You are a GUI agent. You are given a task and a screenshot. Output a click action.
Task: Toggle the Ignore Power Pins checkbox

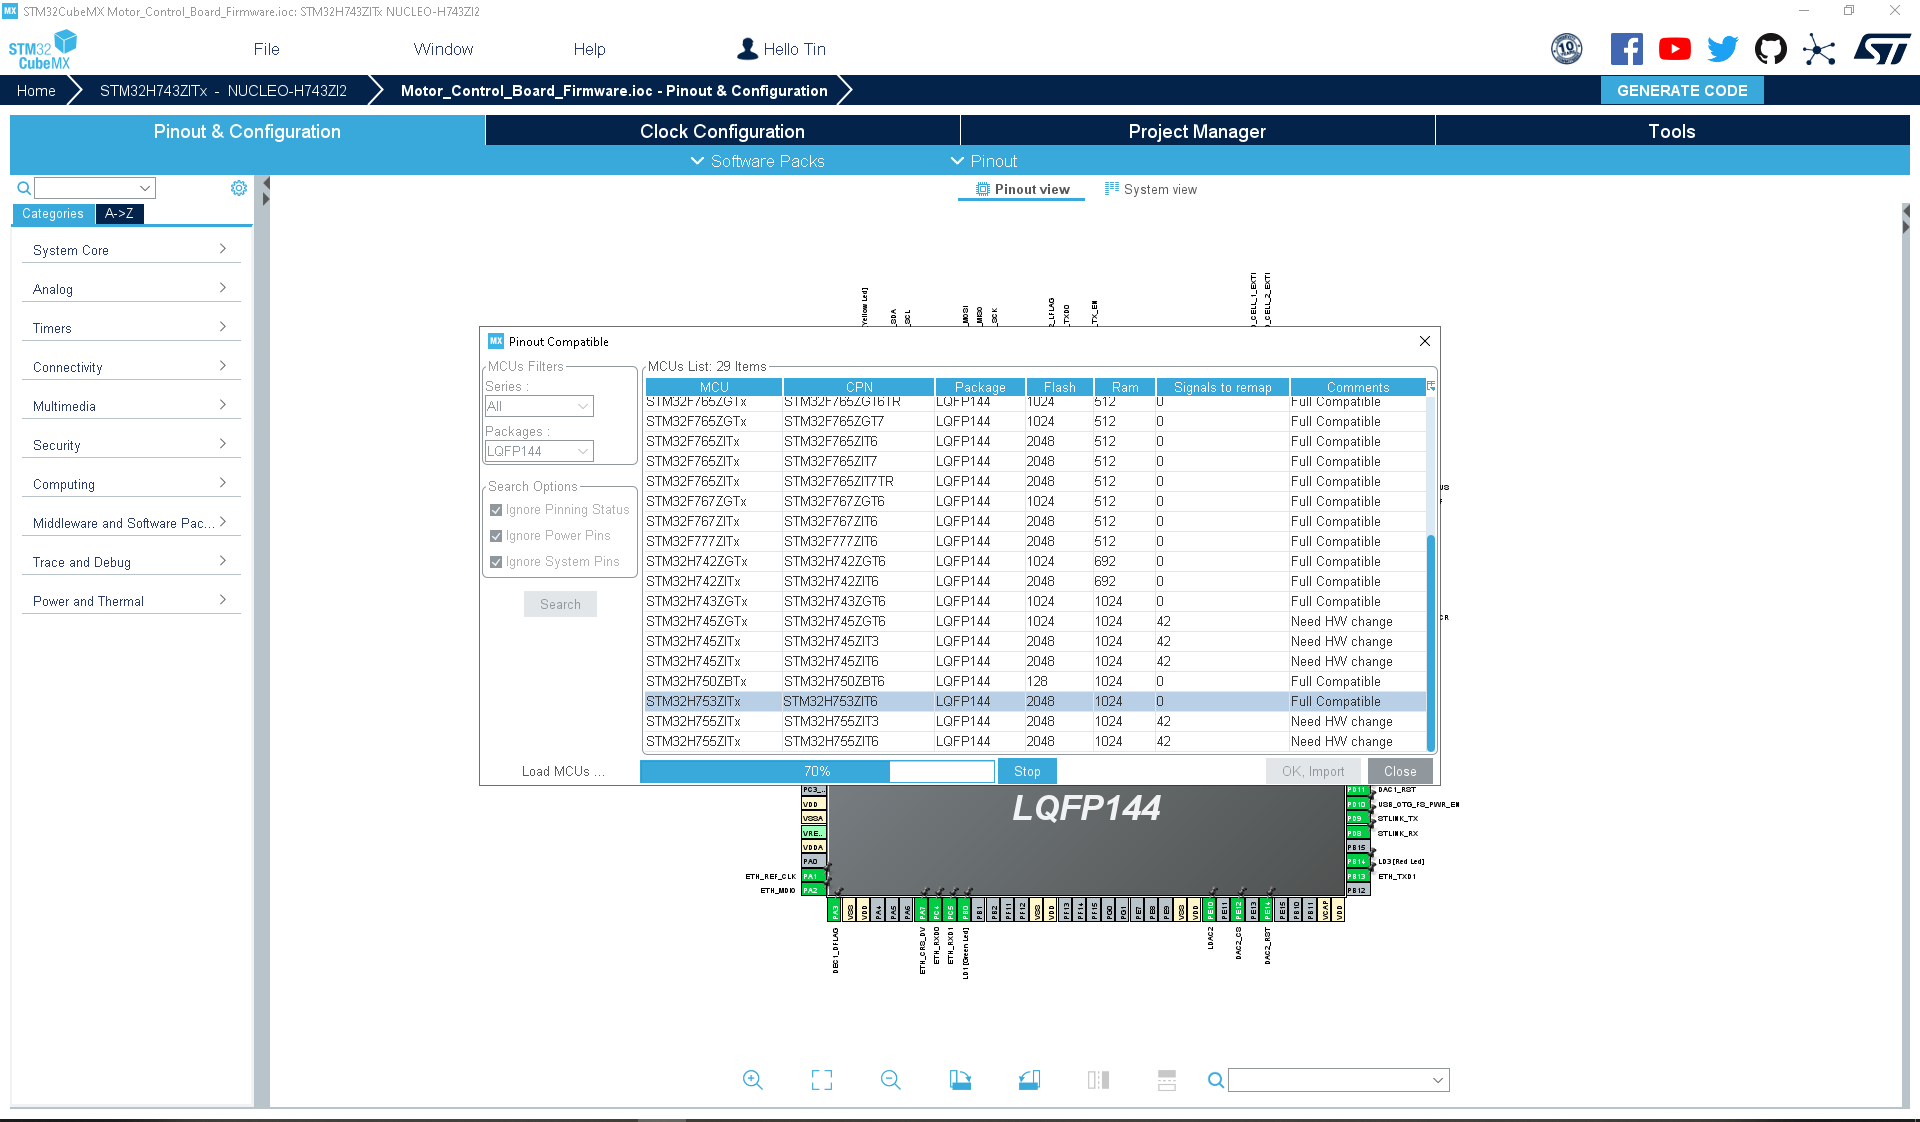point(496,536)
